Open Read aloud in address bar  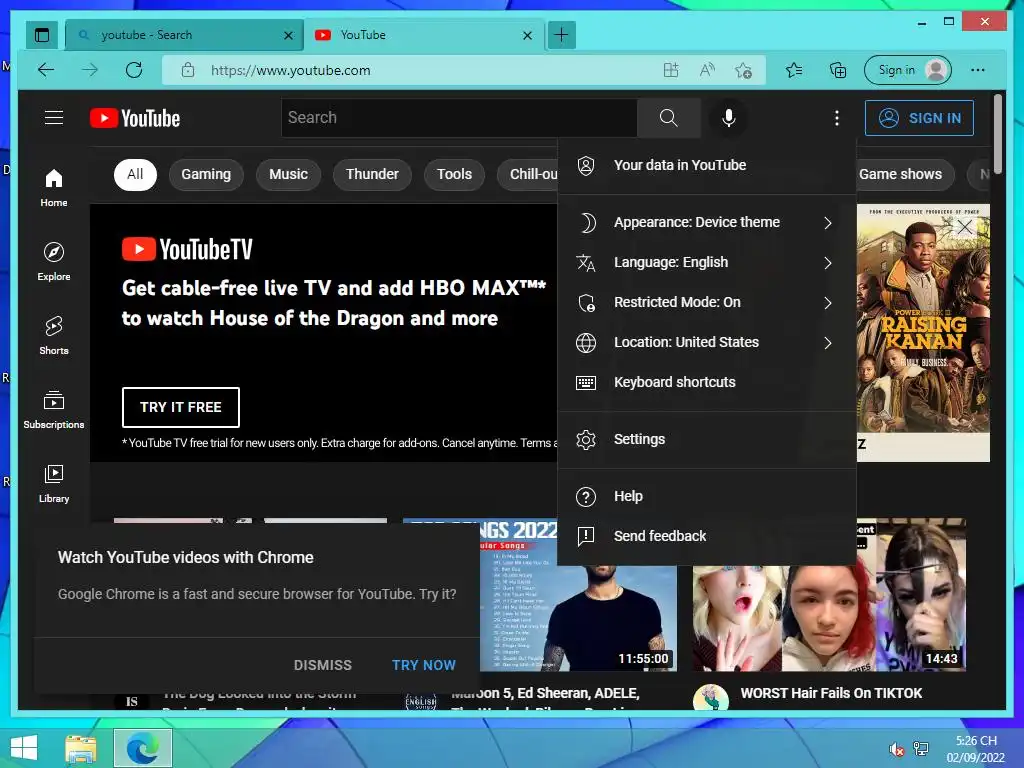[707, 70]
